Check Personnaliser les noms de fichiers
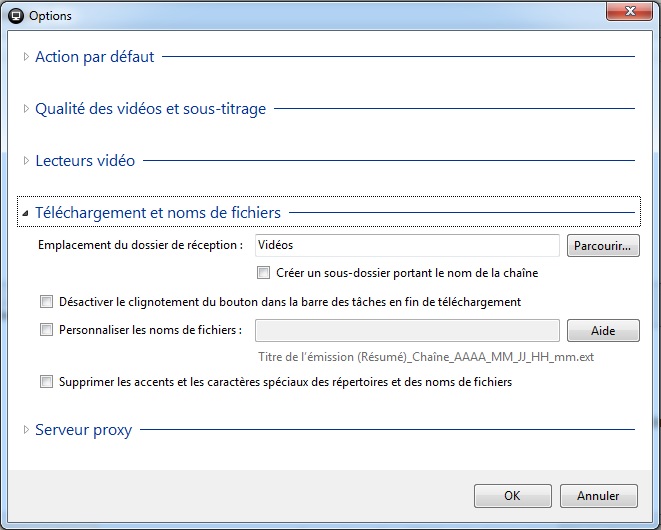This screenshot has height=530, width=661. pos(46,330)
